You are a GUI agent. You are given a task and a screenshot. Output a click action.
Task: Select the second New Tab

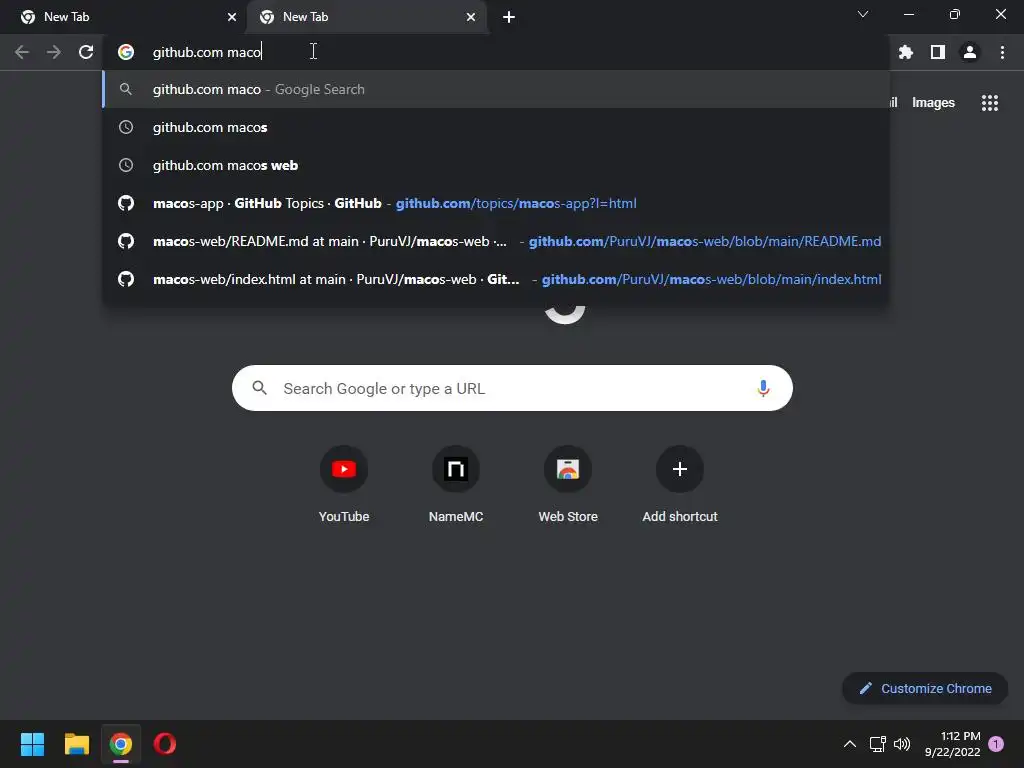click(366, 17)
